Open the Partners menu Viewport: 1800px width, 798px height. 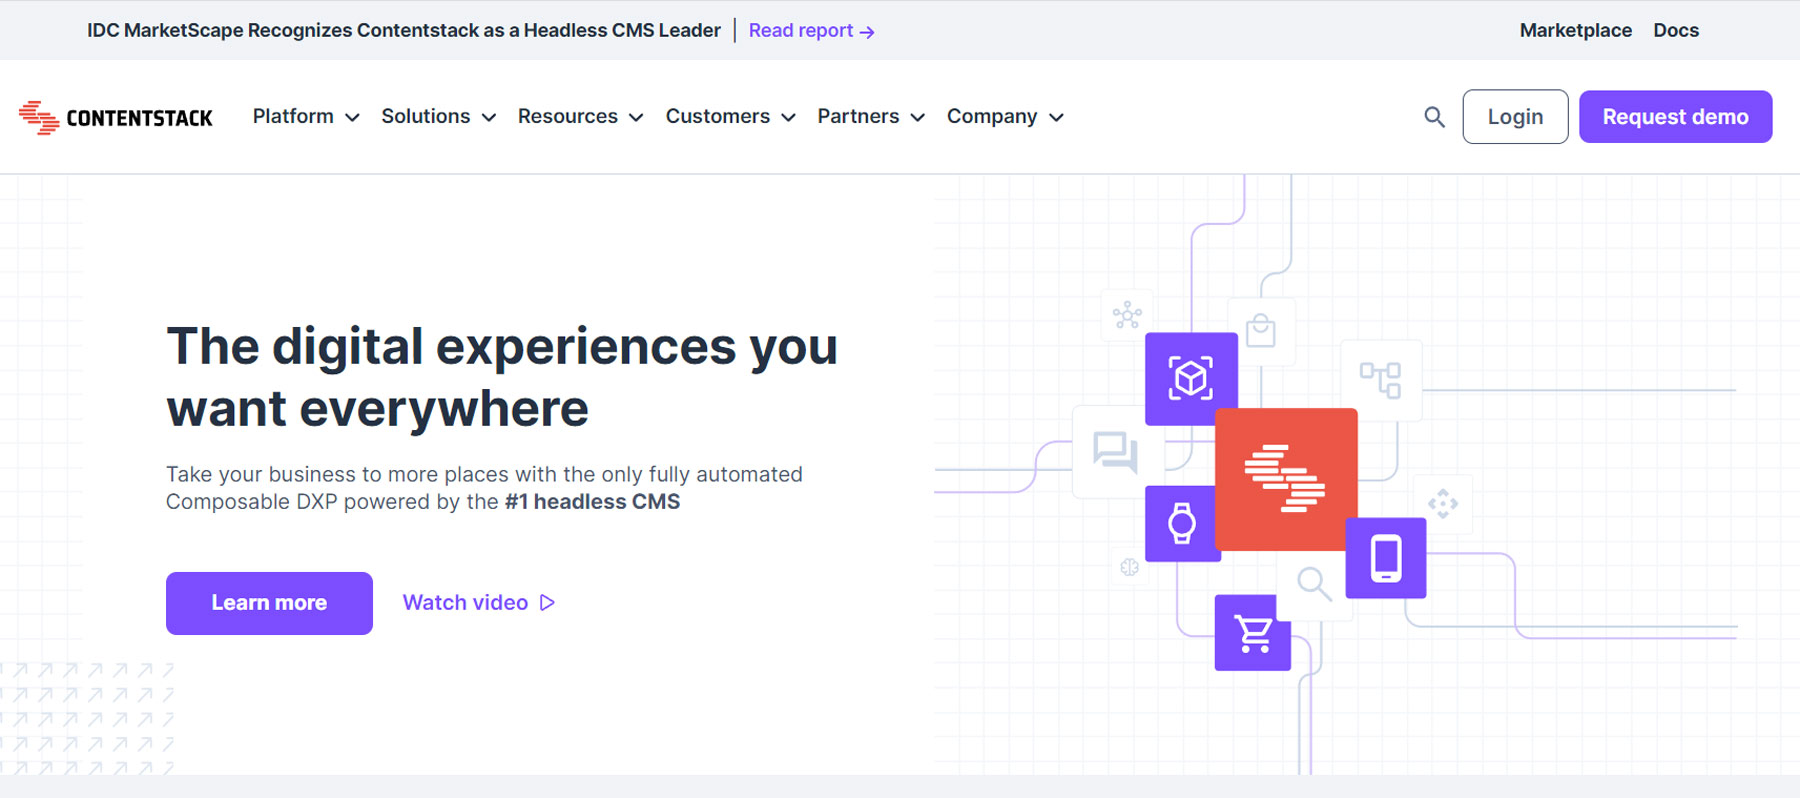coord(871,117)
